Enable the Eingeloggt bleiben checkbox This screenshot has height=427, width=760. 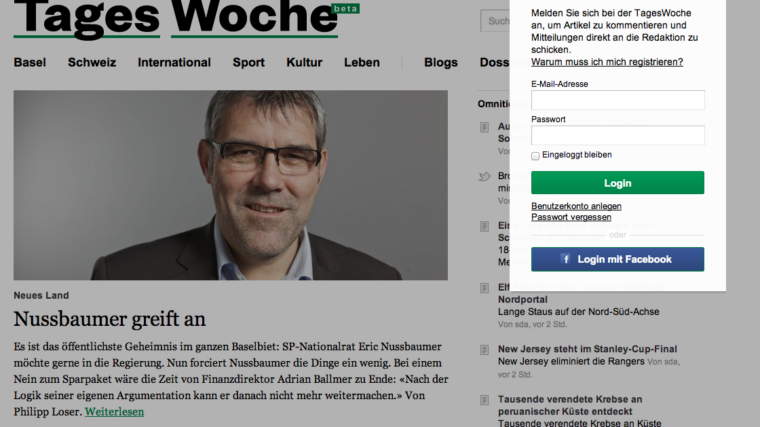(535, 156)
